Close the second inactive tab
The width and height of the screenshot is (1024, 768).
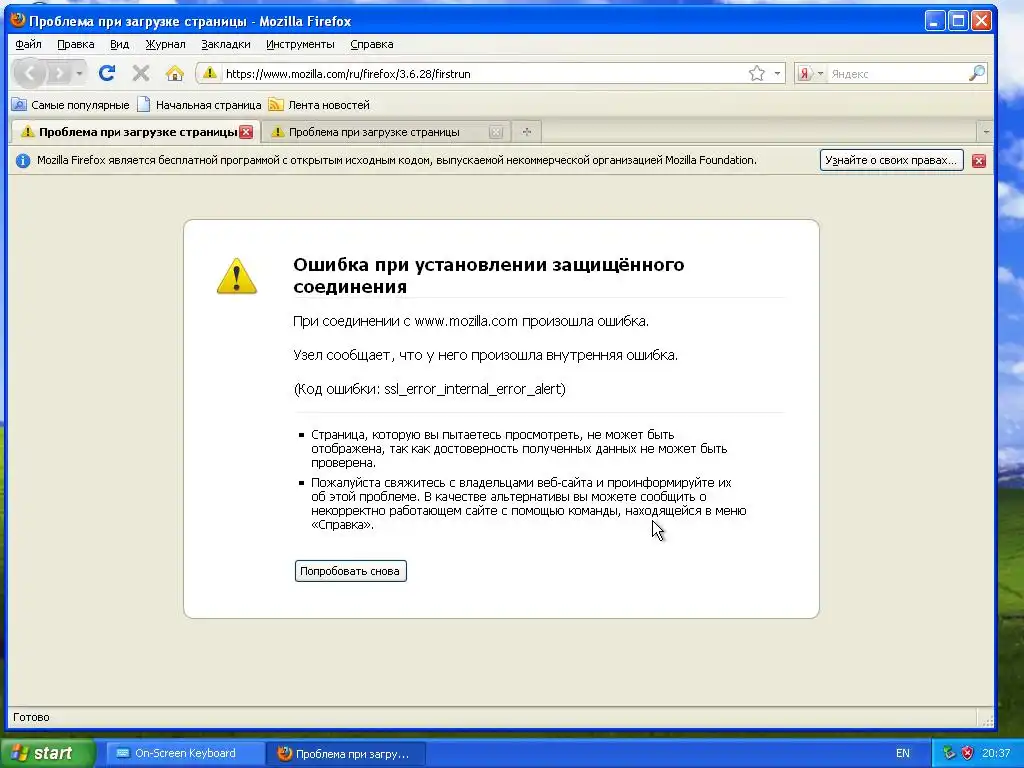coord(496,132)
